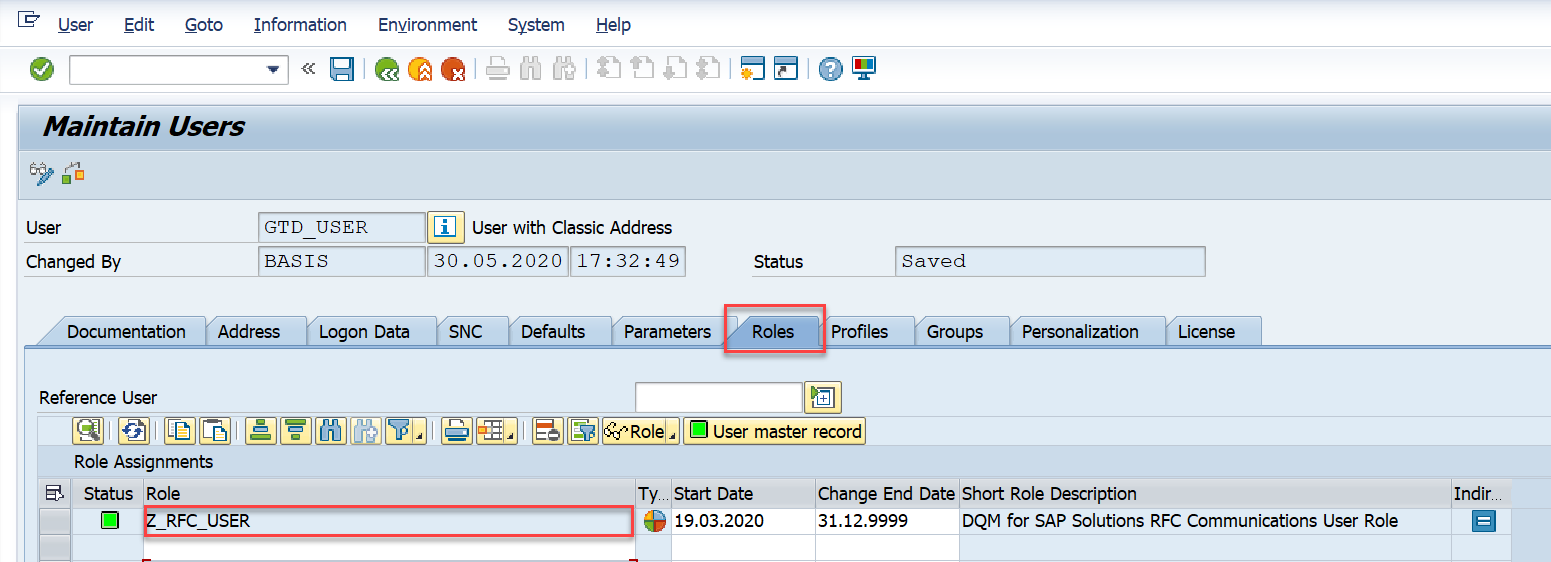
Task: Open the Help question mark icon
Action: [x=830, y=69]
